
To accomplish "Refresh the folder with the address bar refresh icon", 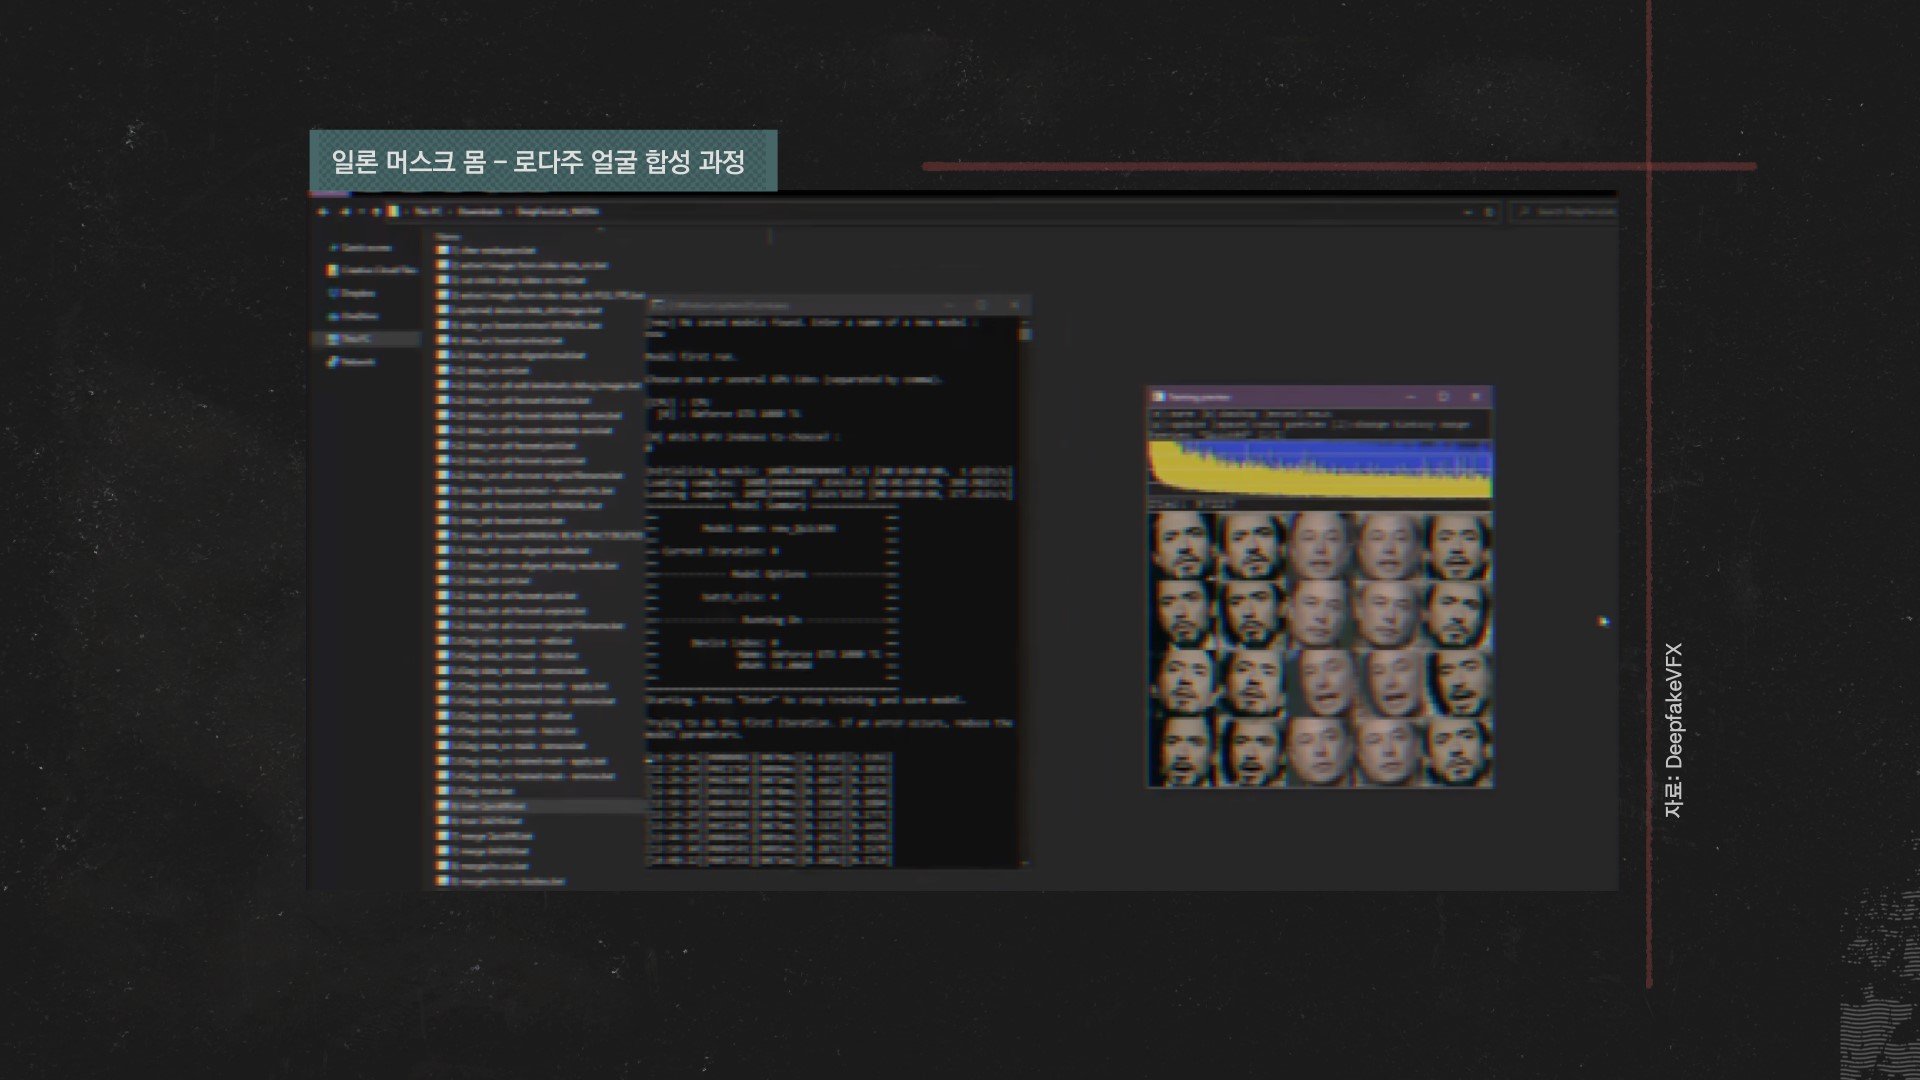I will [x=1489, y=212].
